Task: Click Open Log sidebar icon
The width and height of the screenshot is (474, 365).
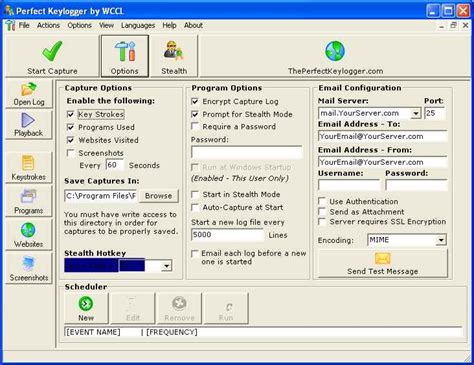Action: (x=29, y=94)
